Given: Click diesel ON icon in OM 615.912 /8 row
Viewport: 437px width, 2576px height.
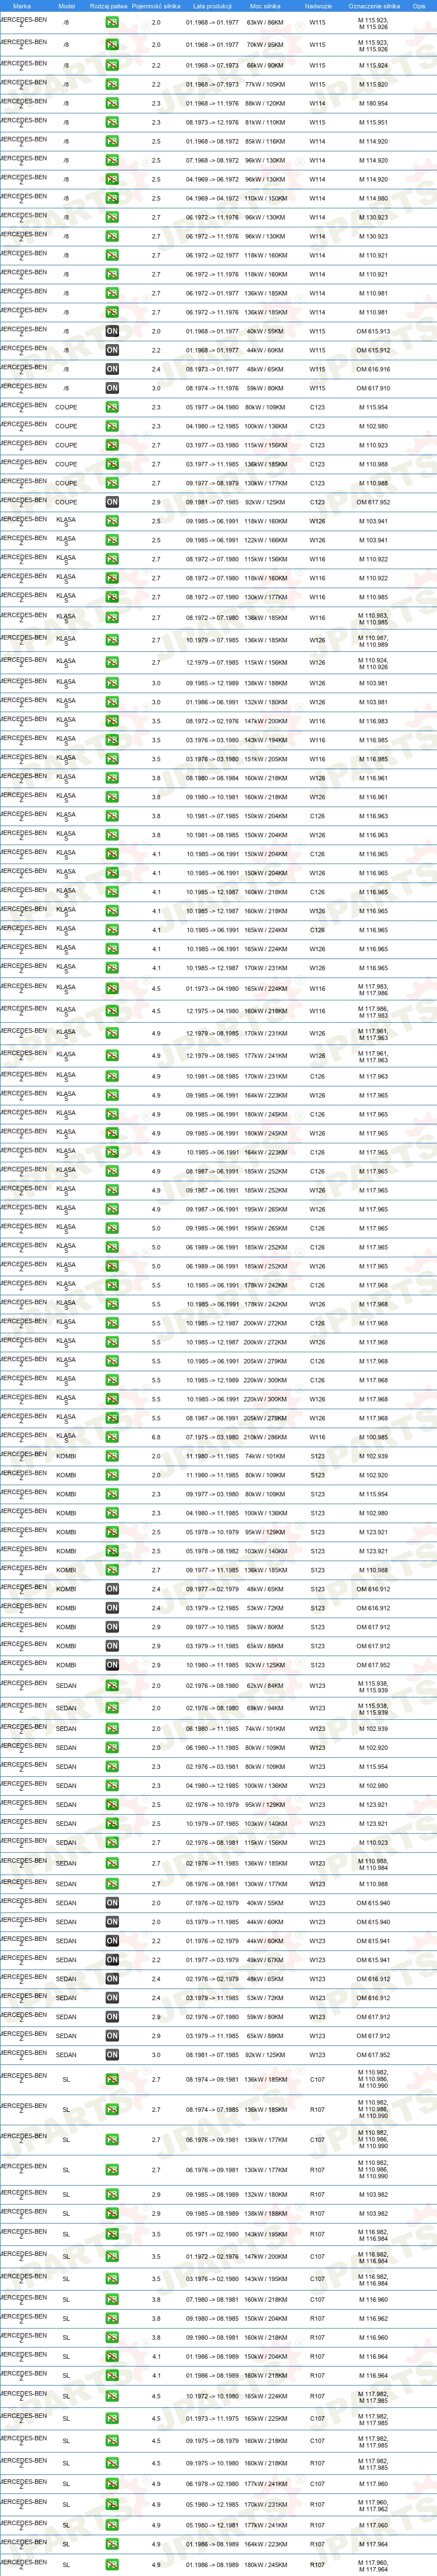Looking at the screenshot, I should pos(112,351).
